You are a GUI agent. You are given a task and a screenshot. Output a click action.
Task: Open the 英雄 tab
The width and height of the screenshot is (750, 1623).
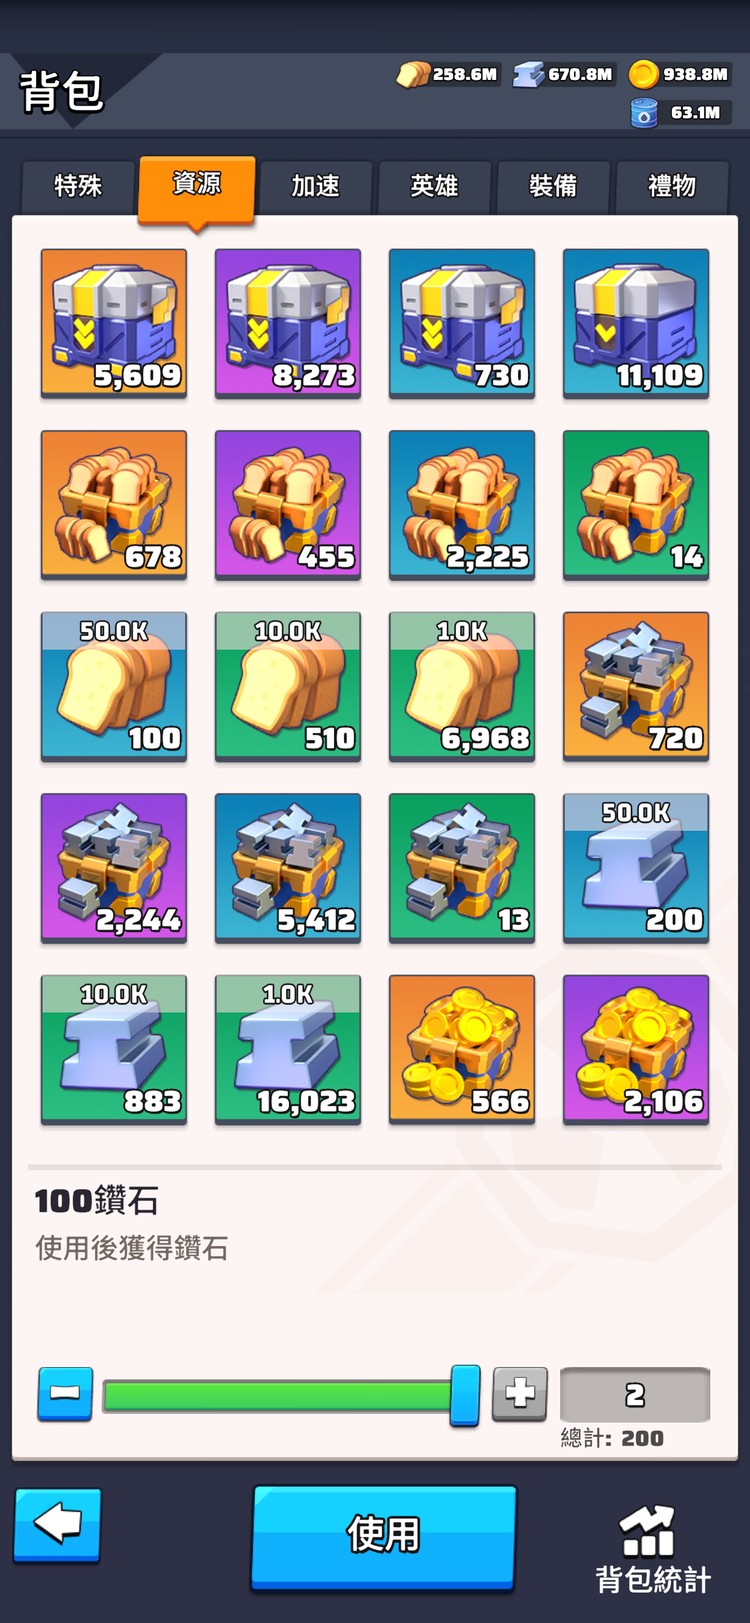coord(434,186)
